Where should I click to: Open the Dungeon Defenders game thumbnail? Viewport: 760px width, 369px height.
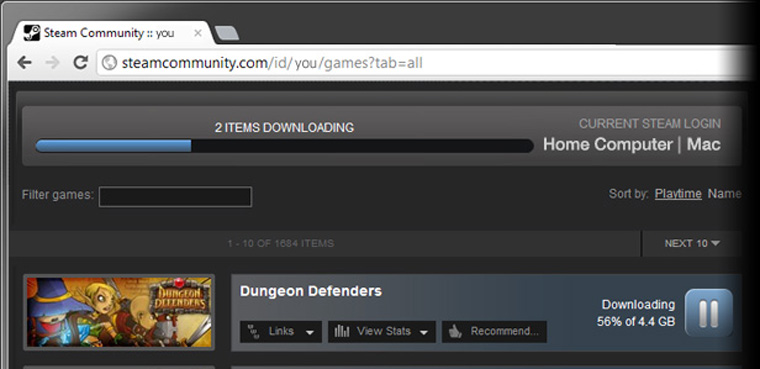(x=119, y=312)
